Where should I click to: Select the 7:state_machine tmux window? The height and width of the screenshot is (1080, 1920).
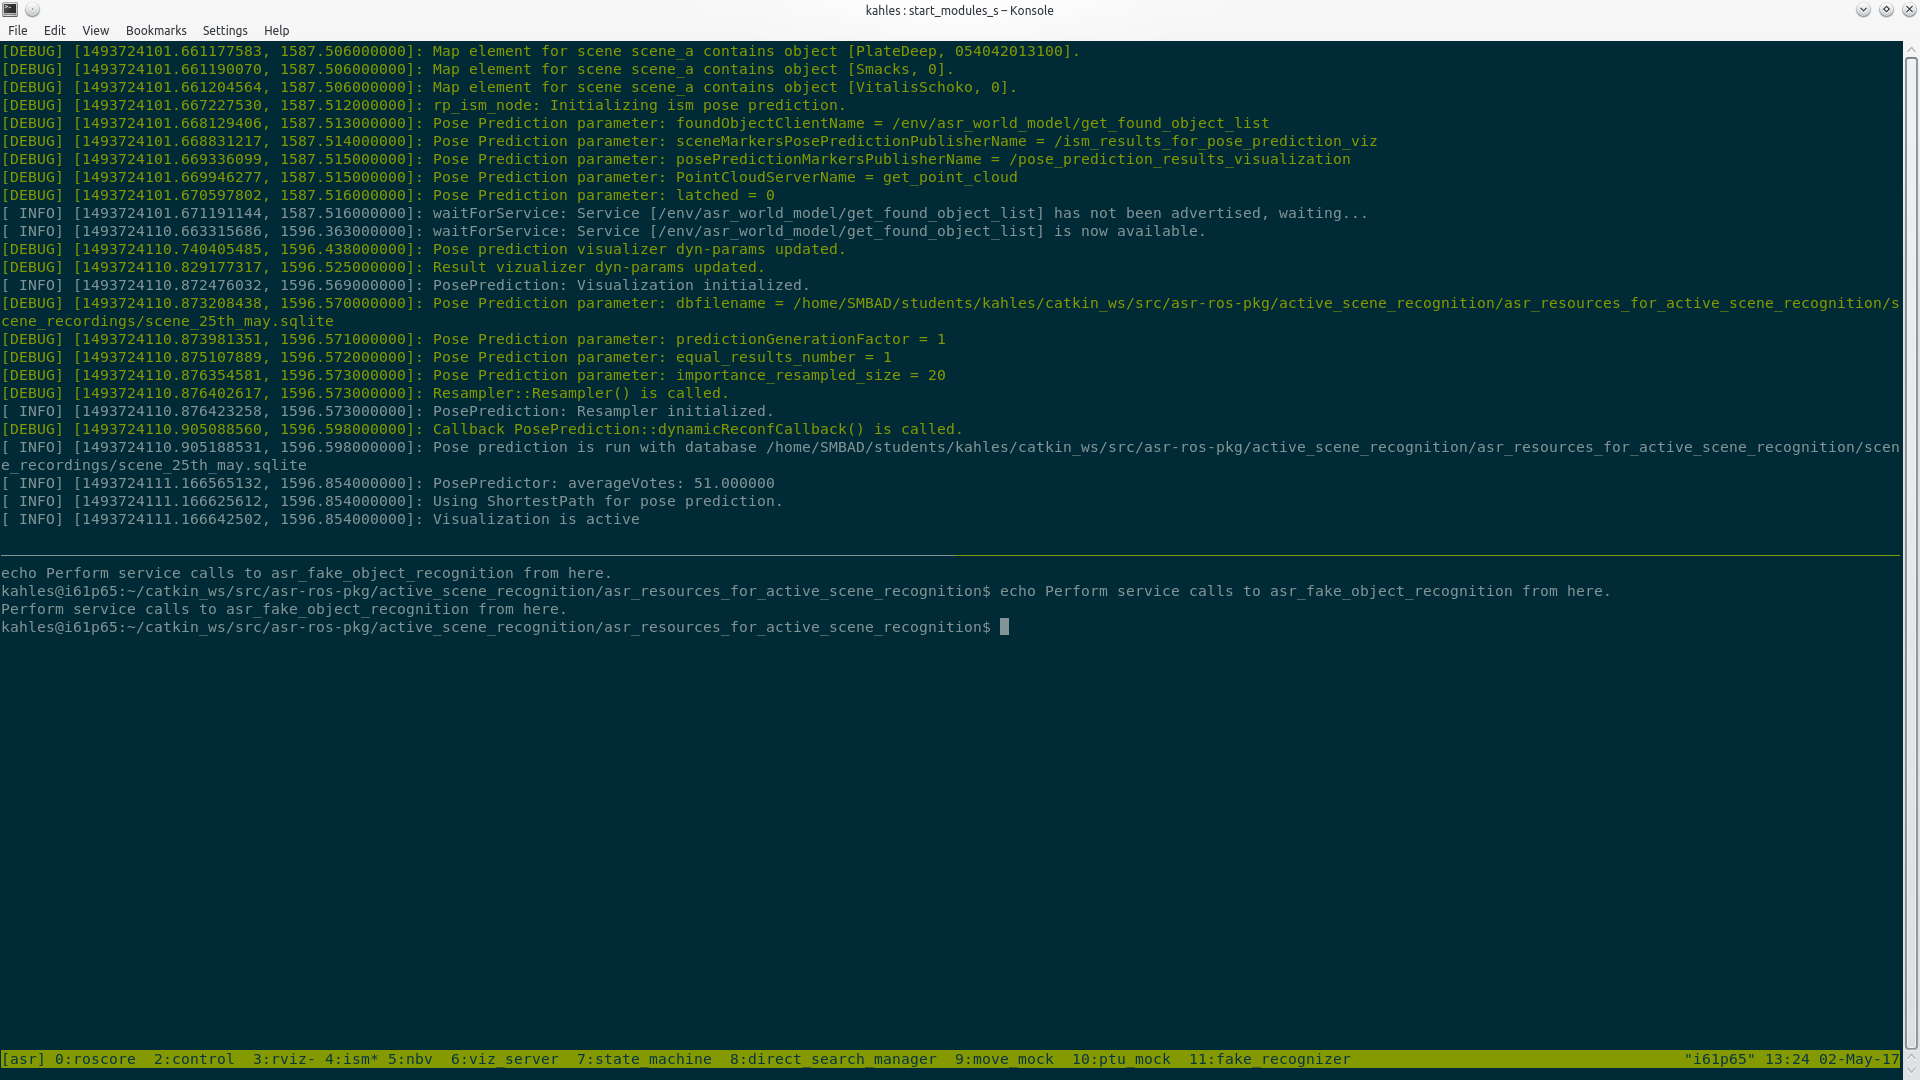coord(644,1059)
